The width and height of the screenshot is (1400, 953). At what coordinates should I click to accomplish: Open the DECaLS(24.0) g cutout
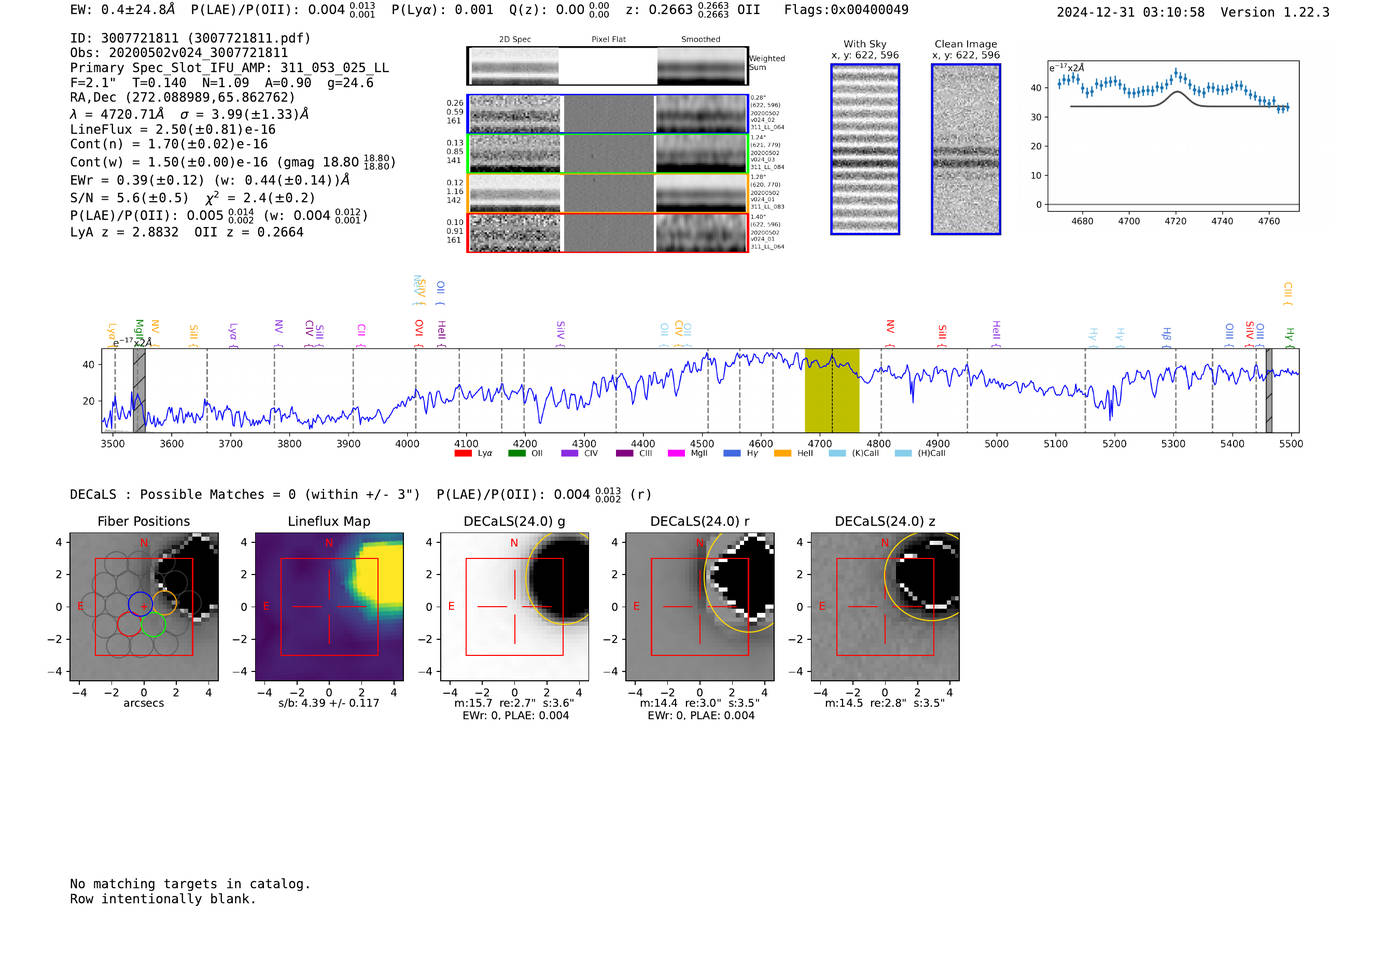[514, 607]
